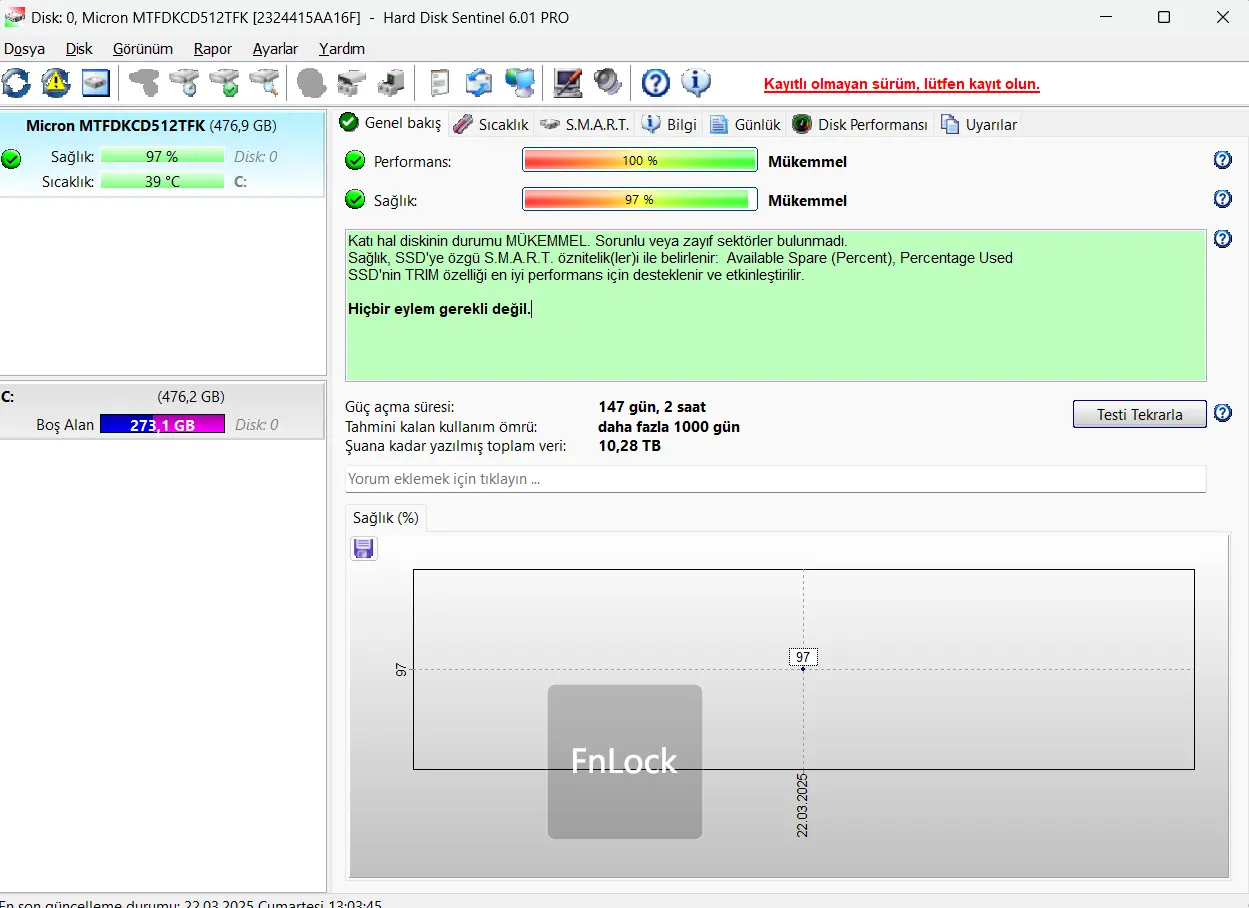Click the floppy save icon above the health graph
Viewport: 1249px width, 908px height.
[364, 548]
